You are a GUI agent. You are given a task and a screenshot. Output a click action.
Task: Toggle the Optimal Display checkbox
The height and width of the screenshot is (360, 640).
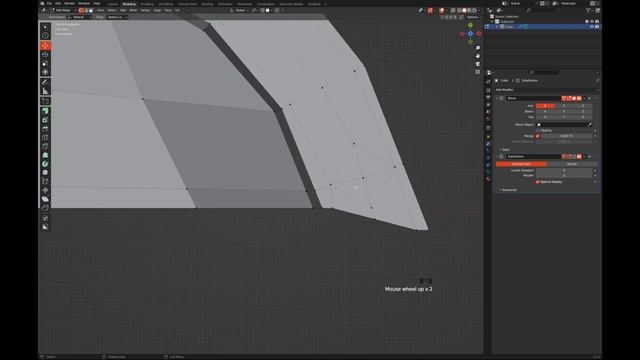(x=538, y=182)
